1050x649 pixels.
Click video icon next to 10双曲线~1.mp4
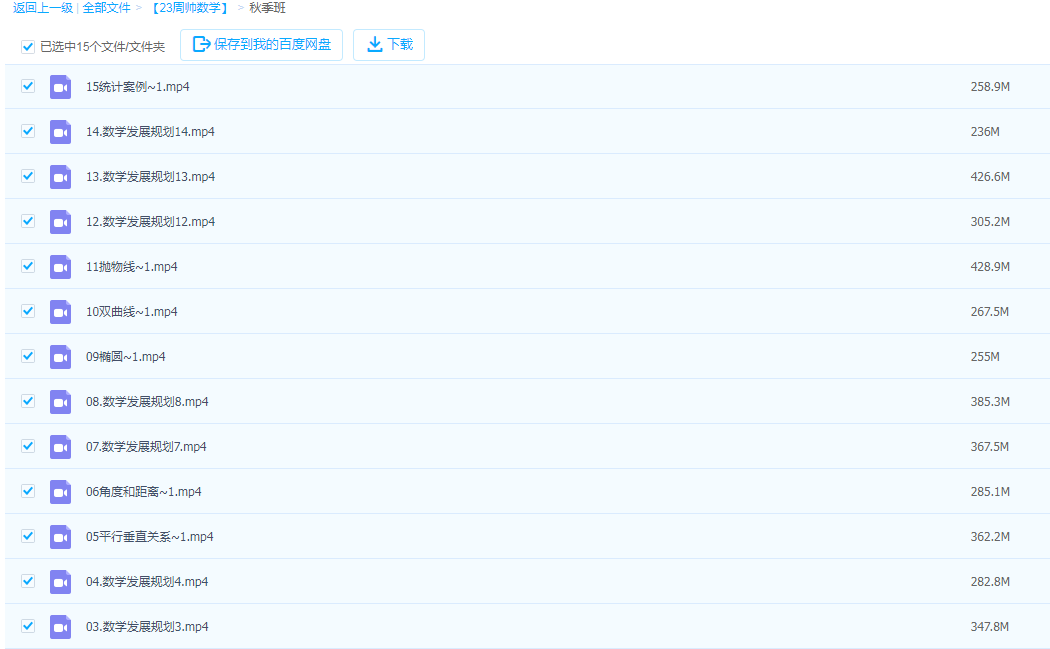(x=60, y=312)
